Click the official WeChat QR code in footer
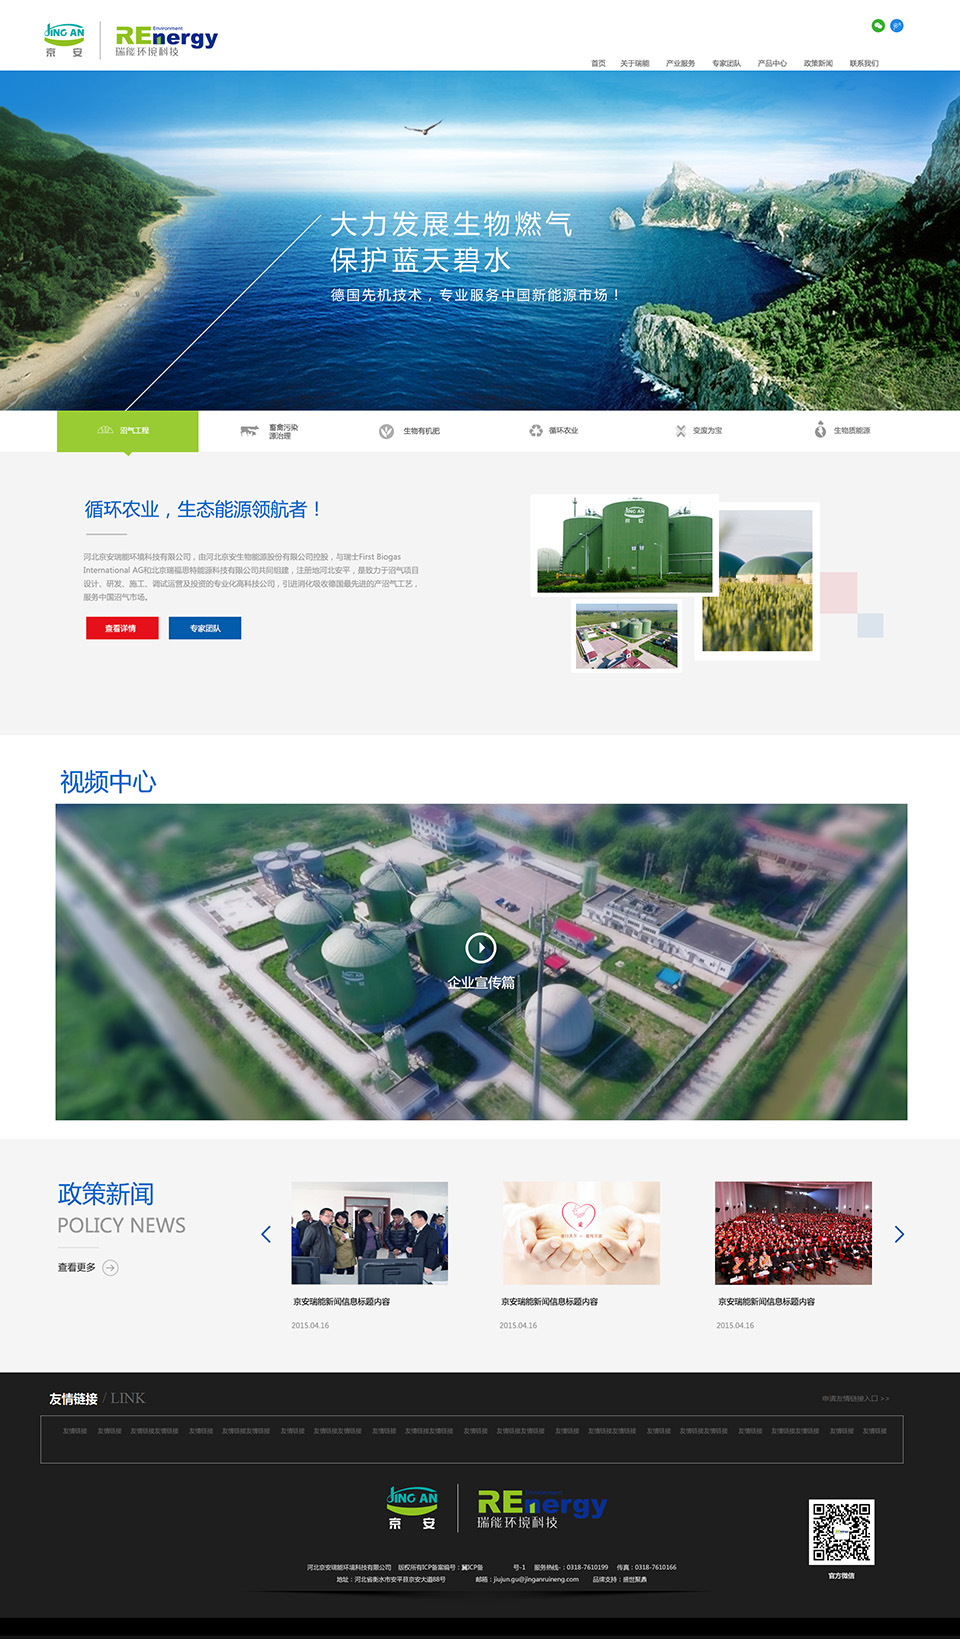Screen dimensions: 960x1639 click(841, 1531)
